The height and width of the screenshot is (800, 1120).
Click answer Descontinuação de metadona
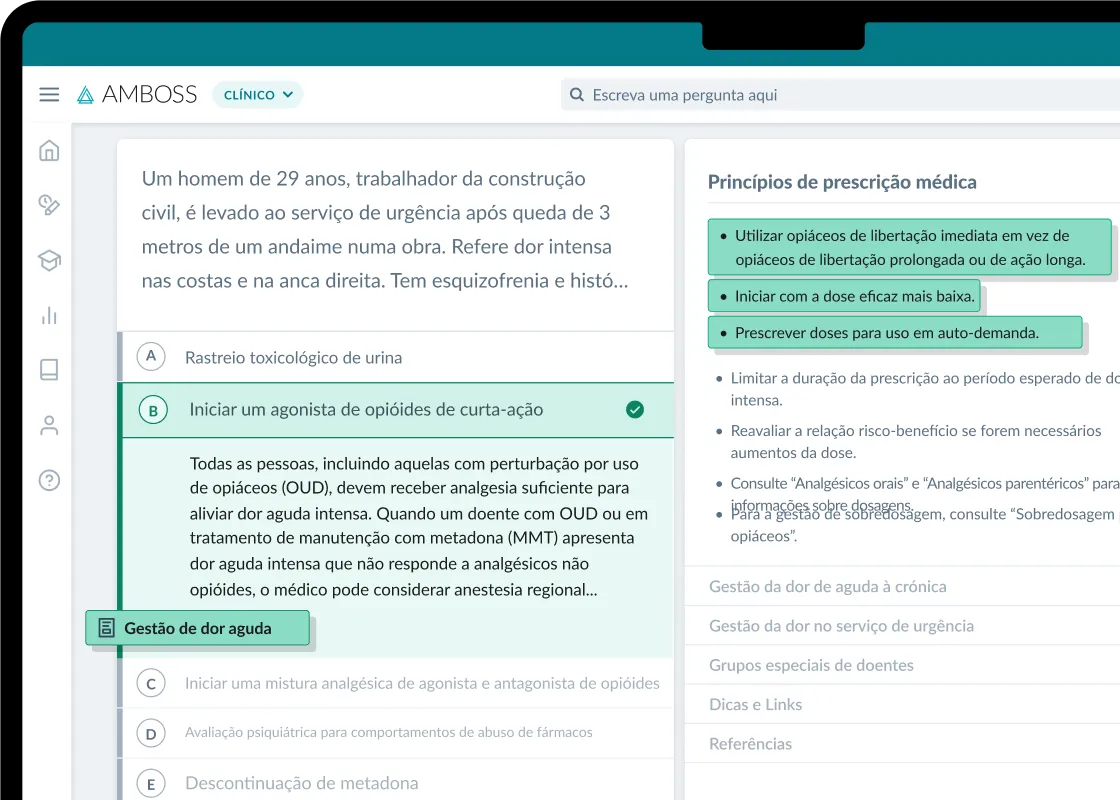(x=301, y=783)
